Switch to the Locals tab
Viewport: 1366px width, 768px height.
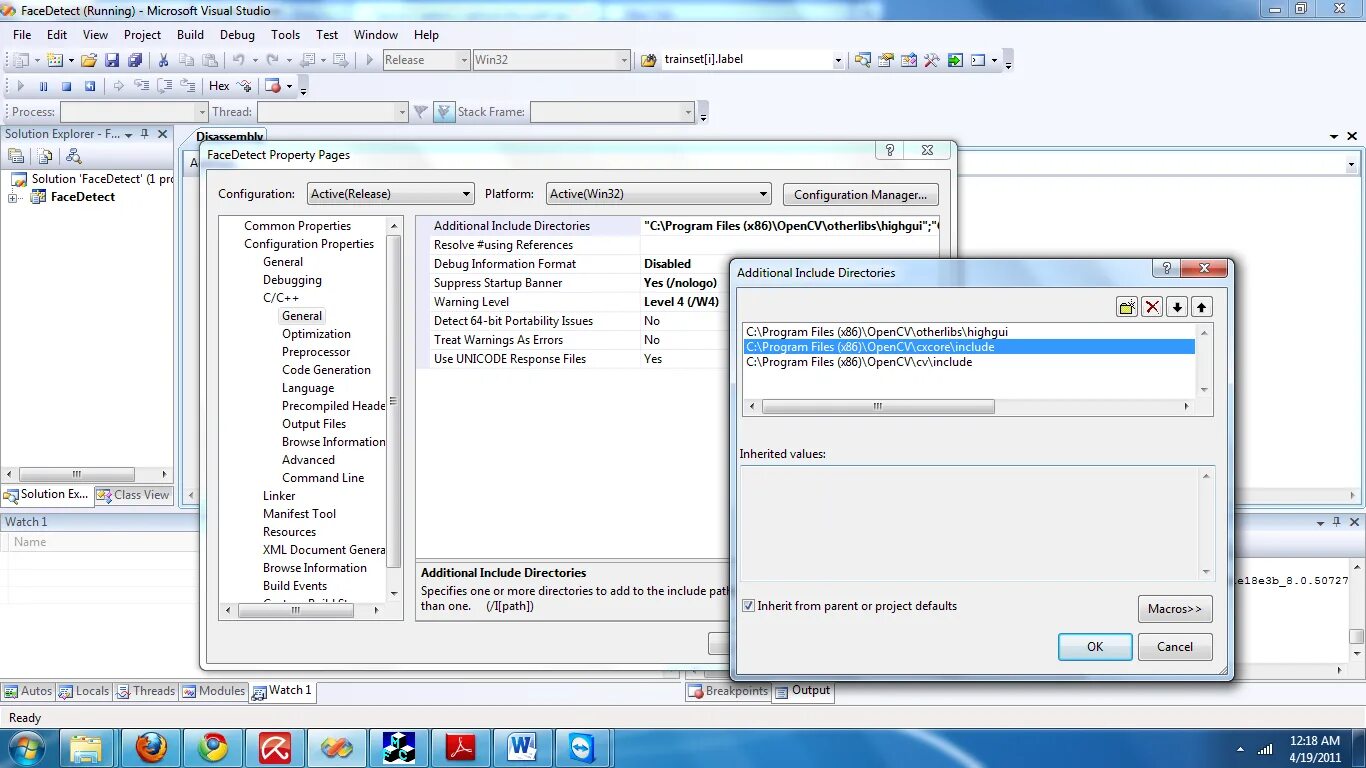[84, 691]
